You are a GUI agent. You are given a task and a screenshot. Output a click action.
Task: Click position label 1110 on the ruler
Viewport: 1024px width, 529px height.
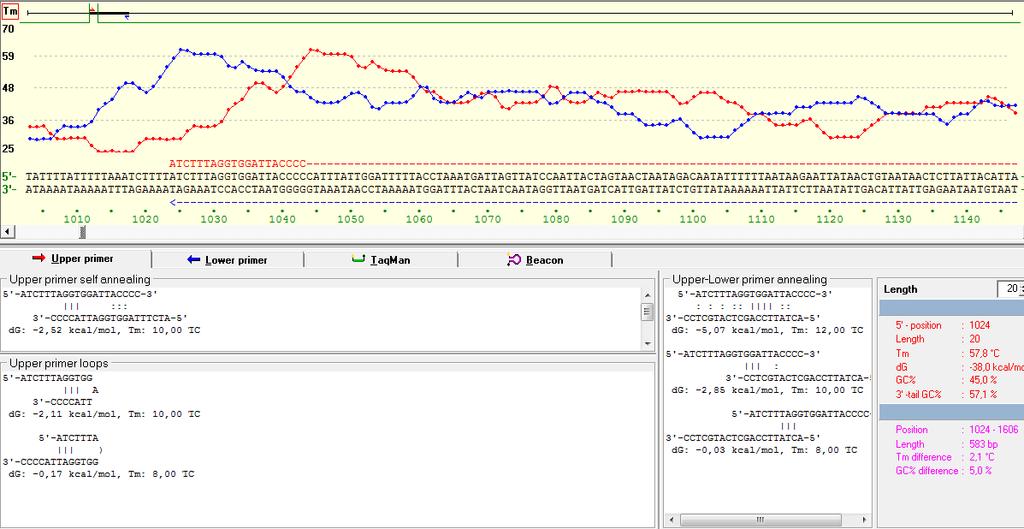761,219
